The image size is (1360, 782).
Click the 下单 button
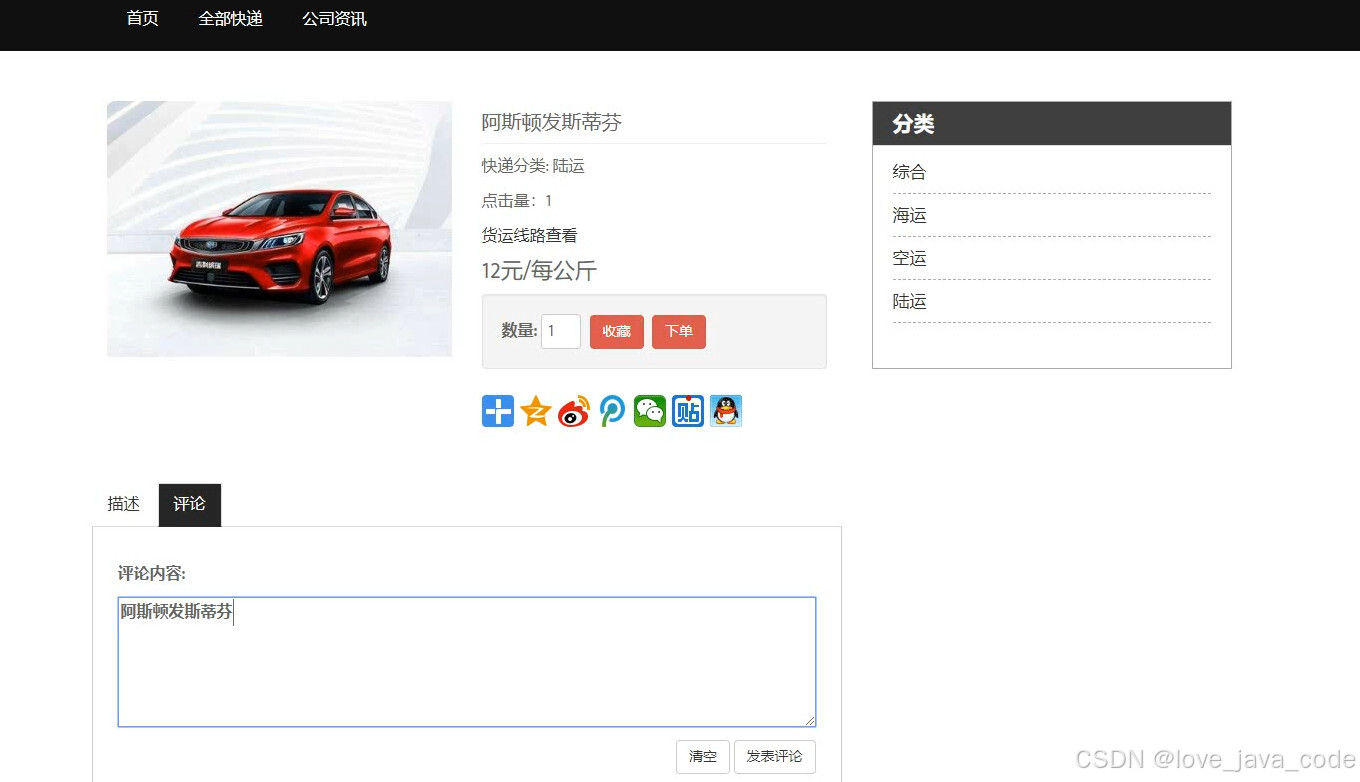coord(679,332)
